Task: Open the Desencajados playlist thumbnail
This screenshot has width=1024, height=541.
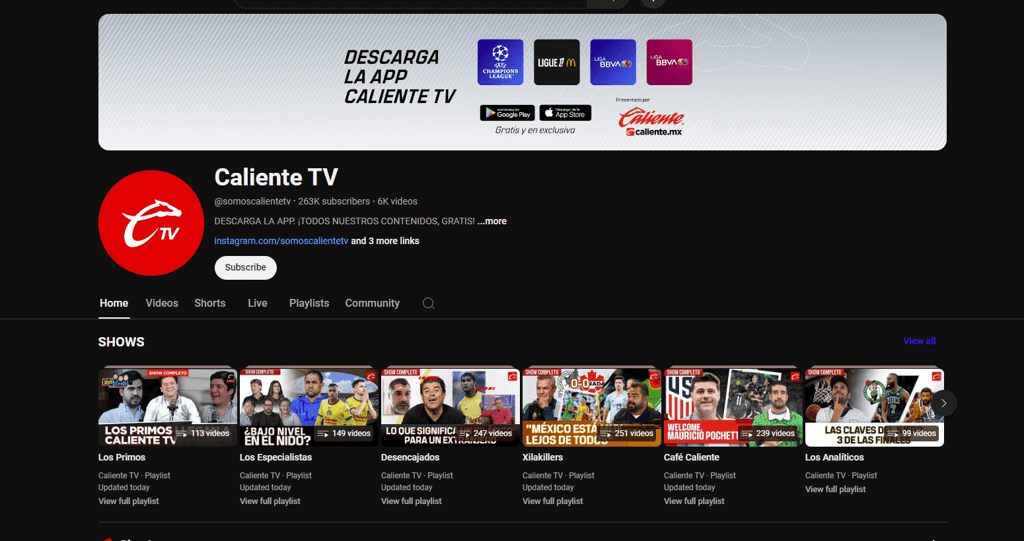Action: pos(451,406)
